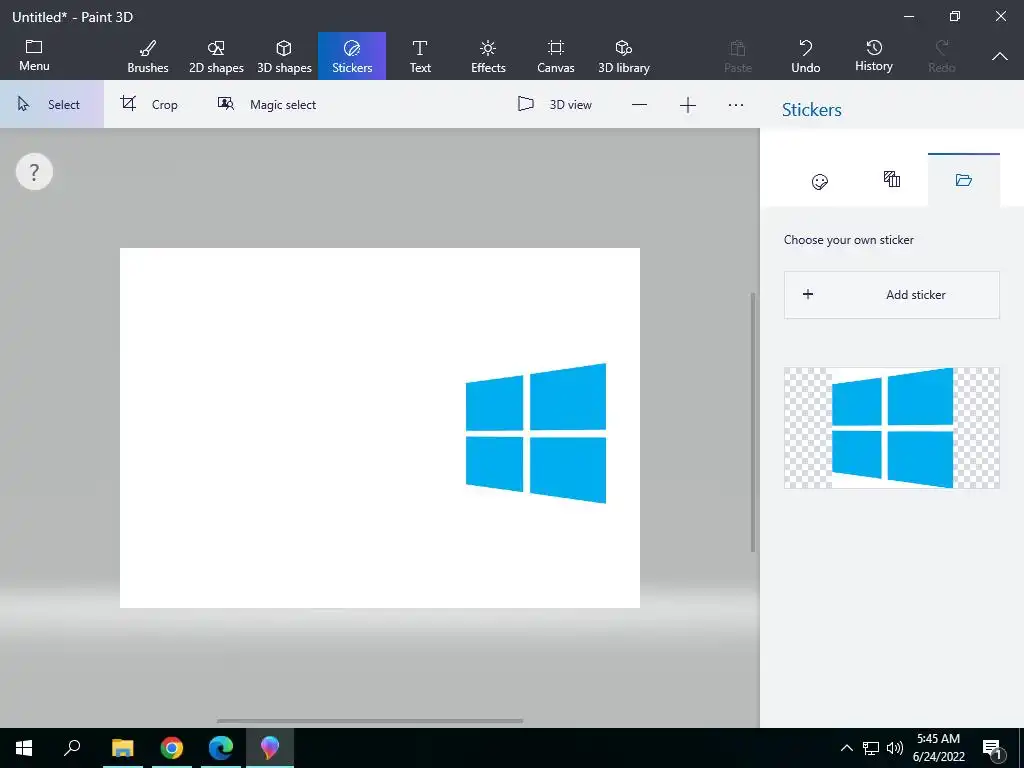This screenshot has height=768, width=1024.
Task: Open File Explorer from the taskbar
Action: [x=123, y=748]
